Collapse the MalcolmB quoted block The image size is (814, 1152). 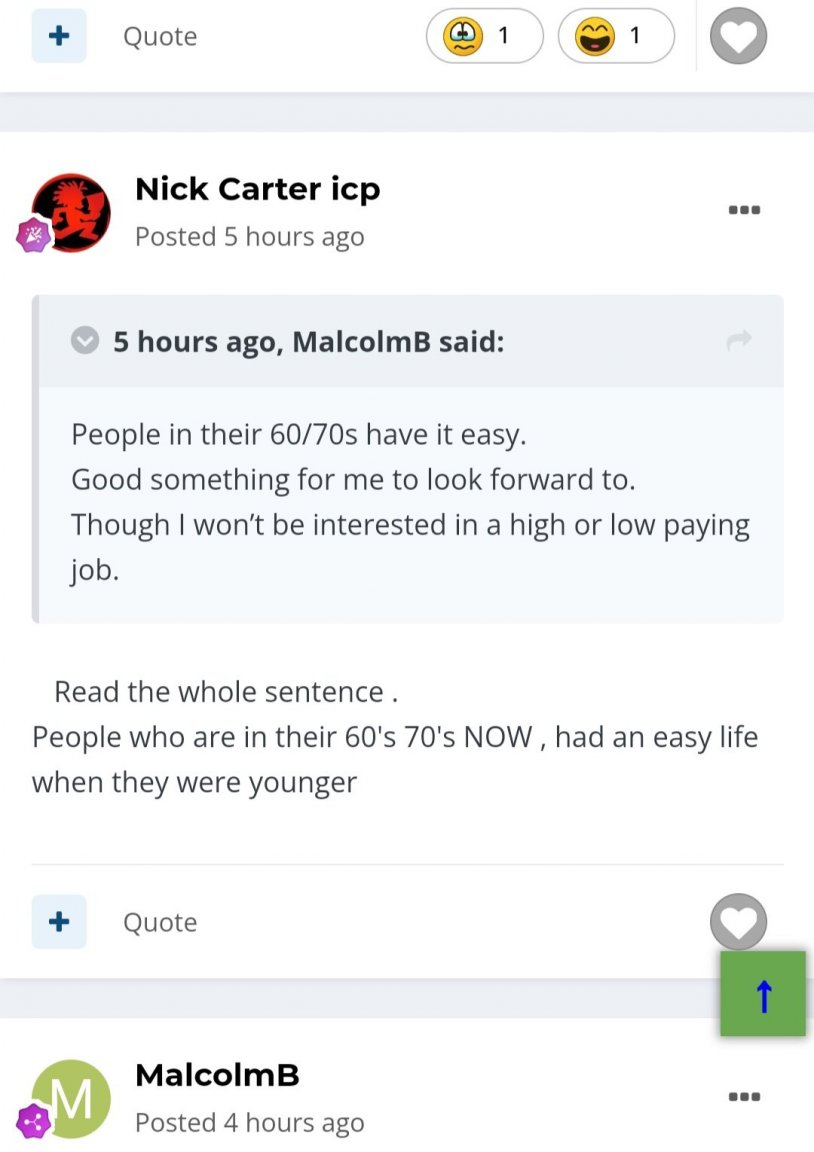(x=86, y=342)
